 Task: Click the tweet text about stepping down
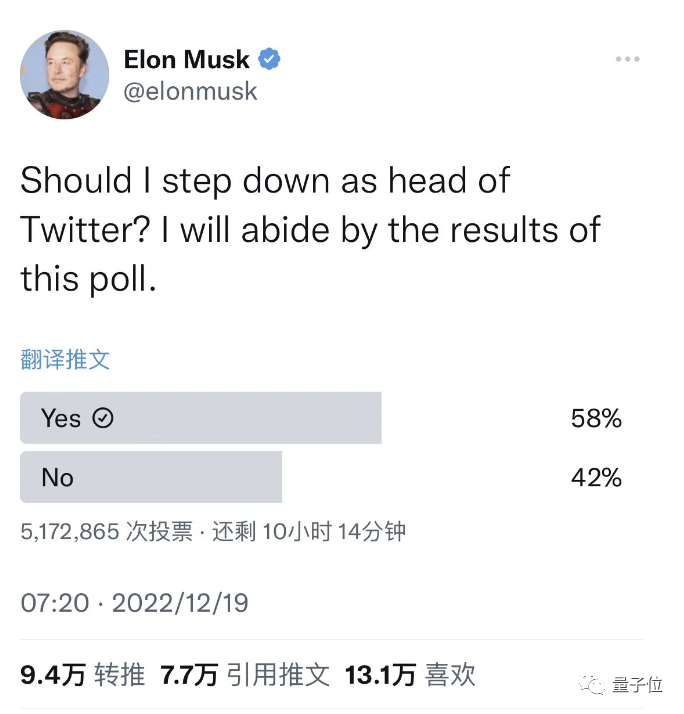311,229
